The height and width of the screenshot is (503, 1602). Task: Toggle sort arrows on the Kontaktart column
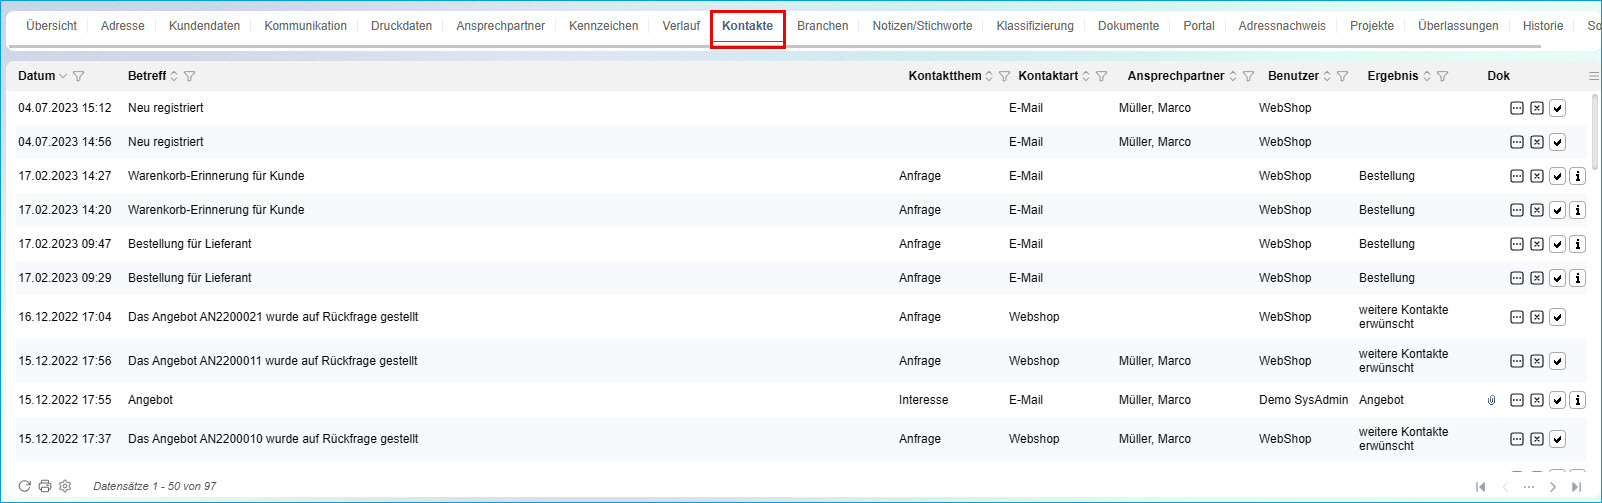coord(1086,76)
